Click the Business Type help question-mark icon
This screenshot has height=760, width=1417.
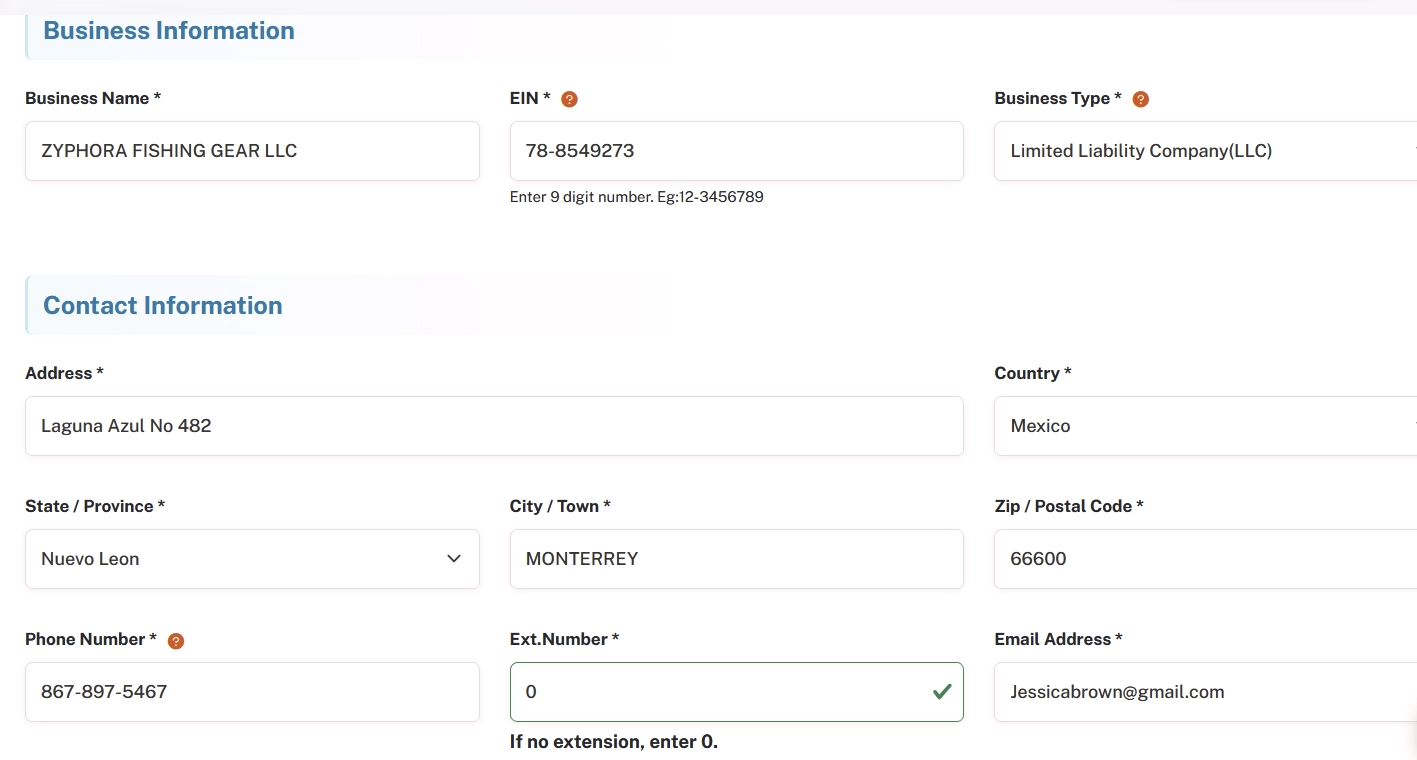point(1140,99)
